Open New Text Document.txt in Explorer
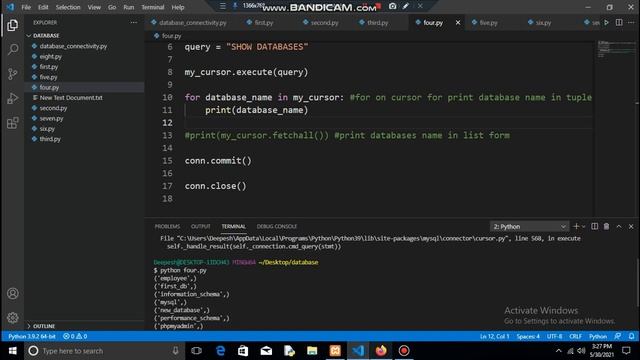640x360 pixels. 71,98
